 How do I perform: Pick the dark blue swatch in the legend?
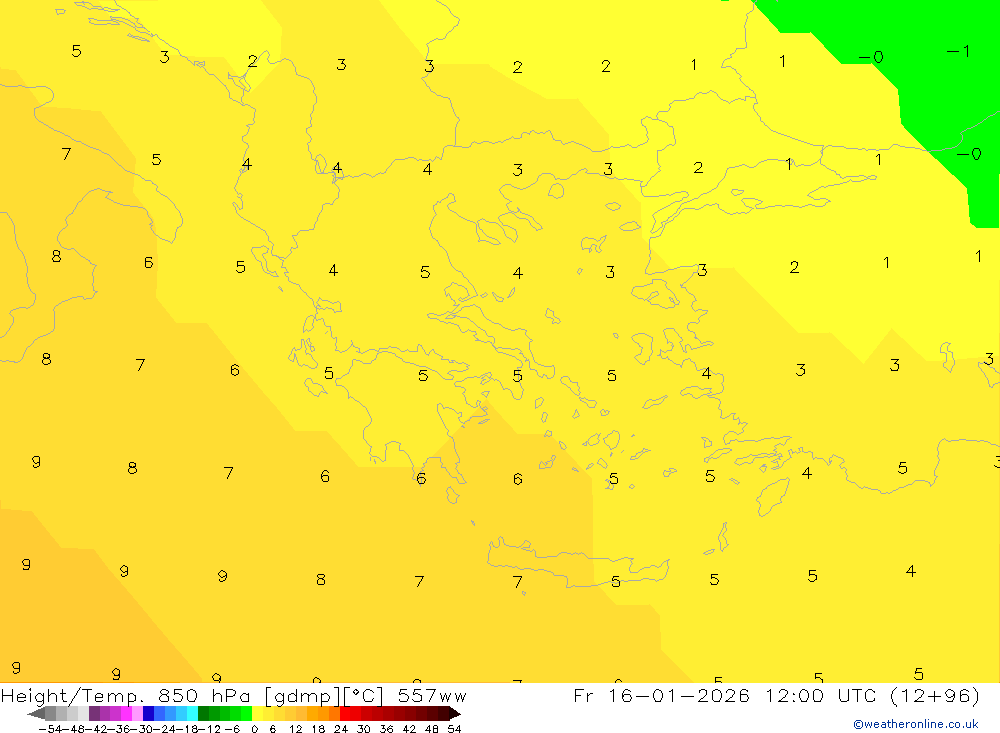coord(148,714)
